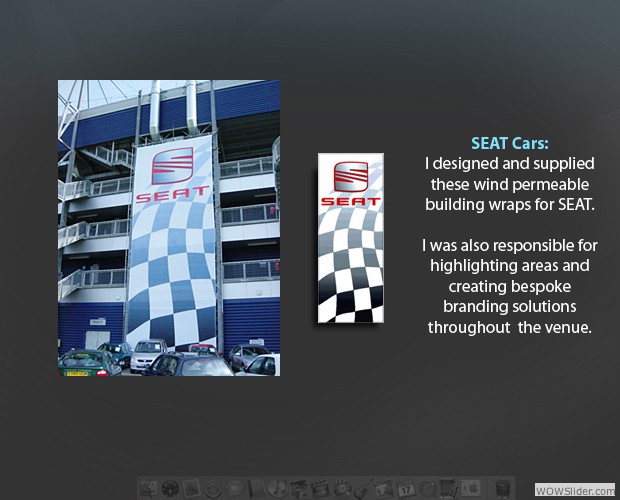Click the stadium building wrap photo
The width and height of the screenshot is (620, 500).
pyautogui.click(x=168, y=228)
